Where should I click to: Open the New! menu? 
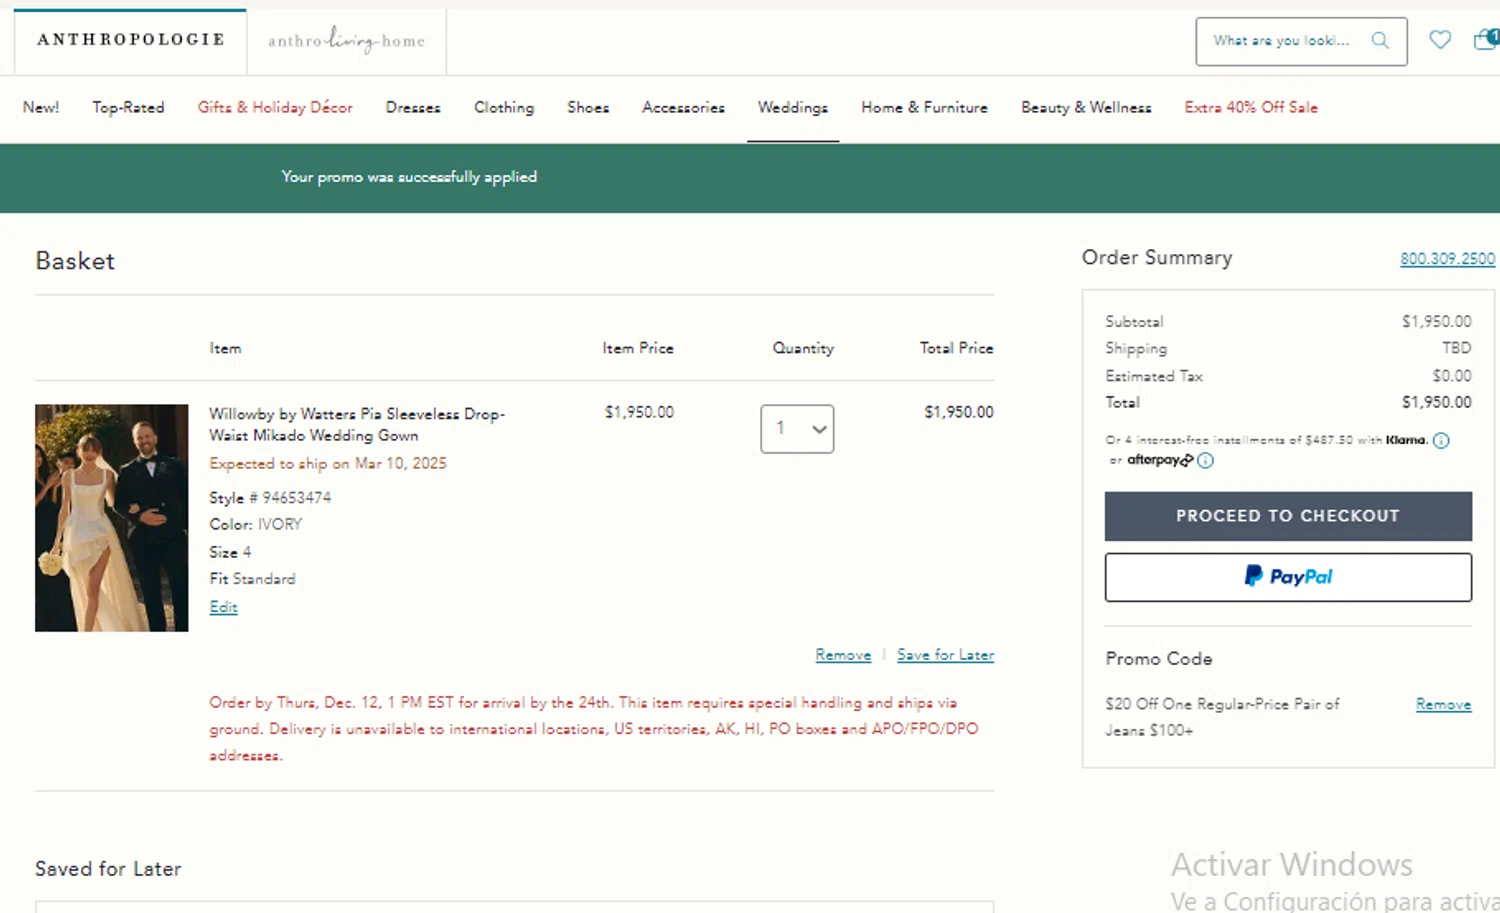click(41, 107)
